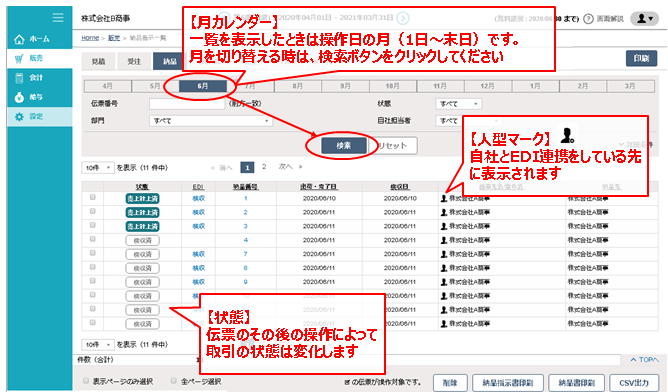Screen dimensions: 668x392
Task: Open the 状態 filter dropdown
Action: [x=458, y=104]
